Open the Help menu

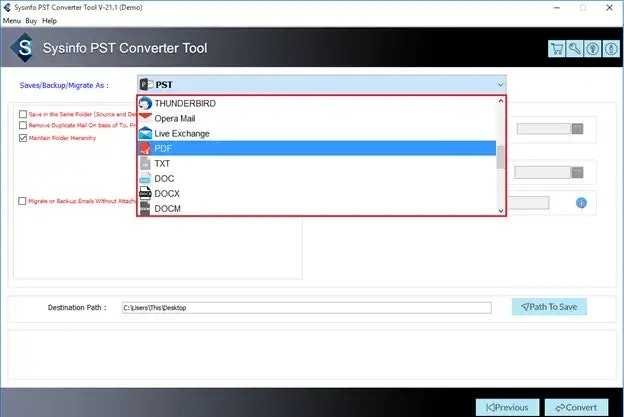tap(49, 21)
